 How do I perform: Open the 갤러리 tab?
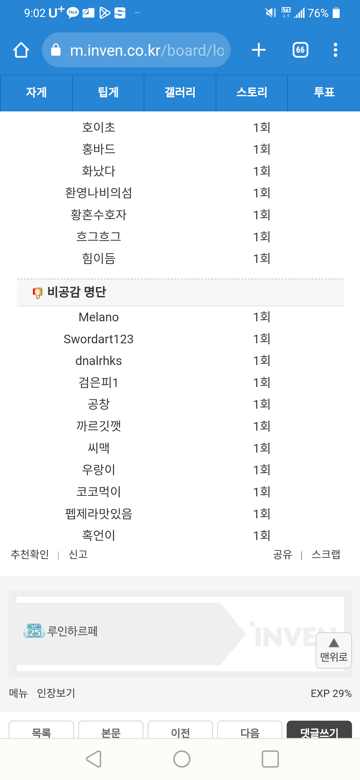180,93
